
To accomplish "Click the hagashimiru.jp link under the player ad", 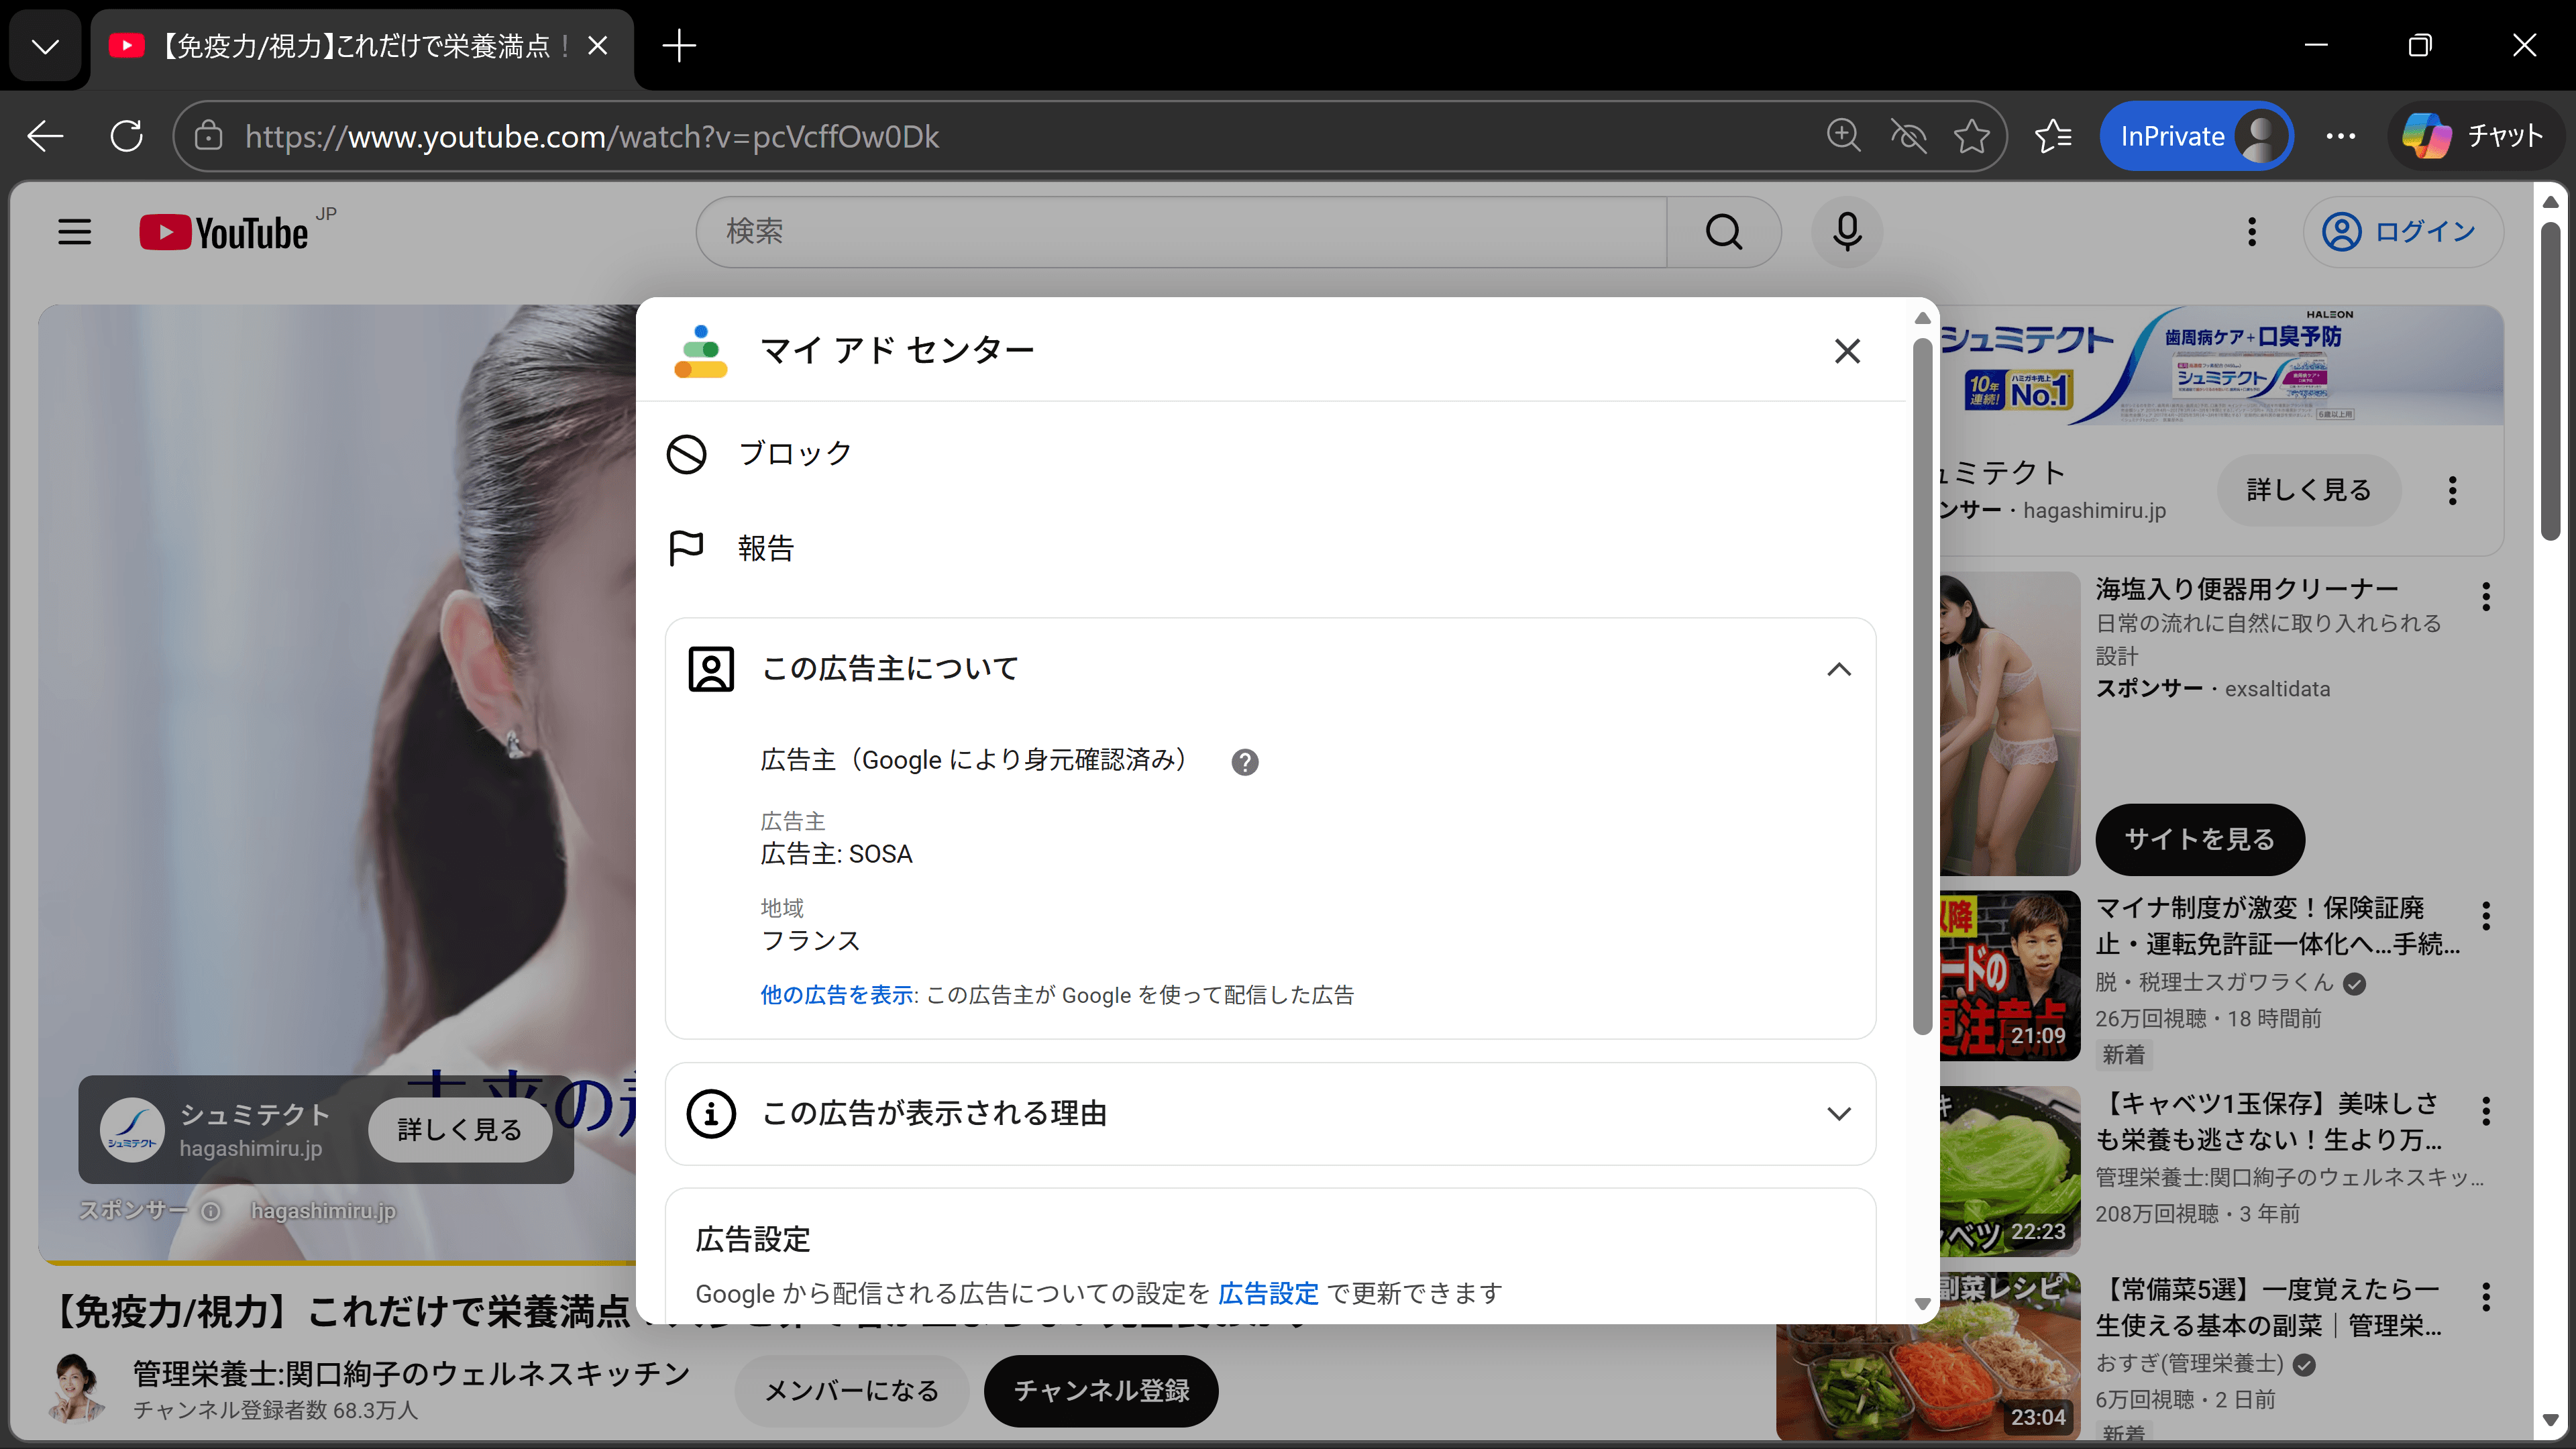I will click(323, 1211).
